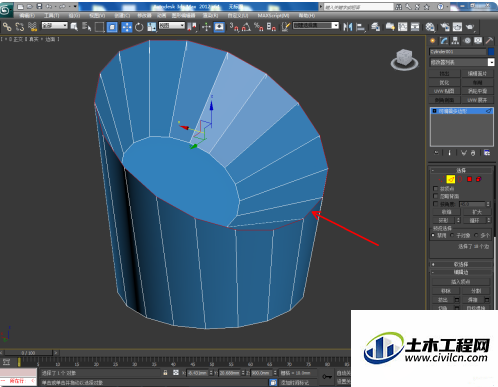Open the 修改器列表 modifier list dropdown

point(462,62)
